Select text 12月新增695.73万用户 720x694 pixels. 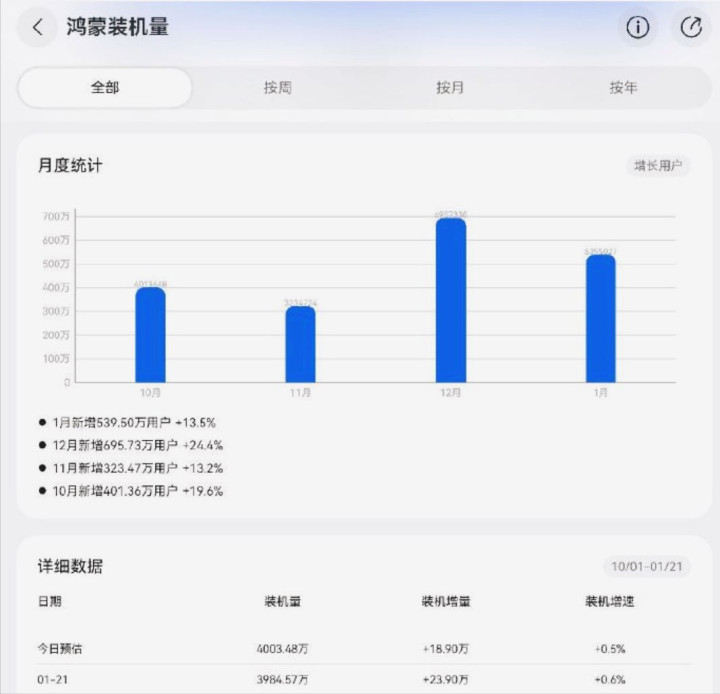click(x=115, y=445)
